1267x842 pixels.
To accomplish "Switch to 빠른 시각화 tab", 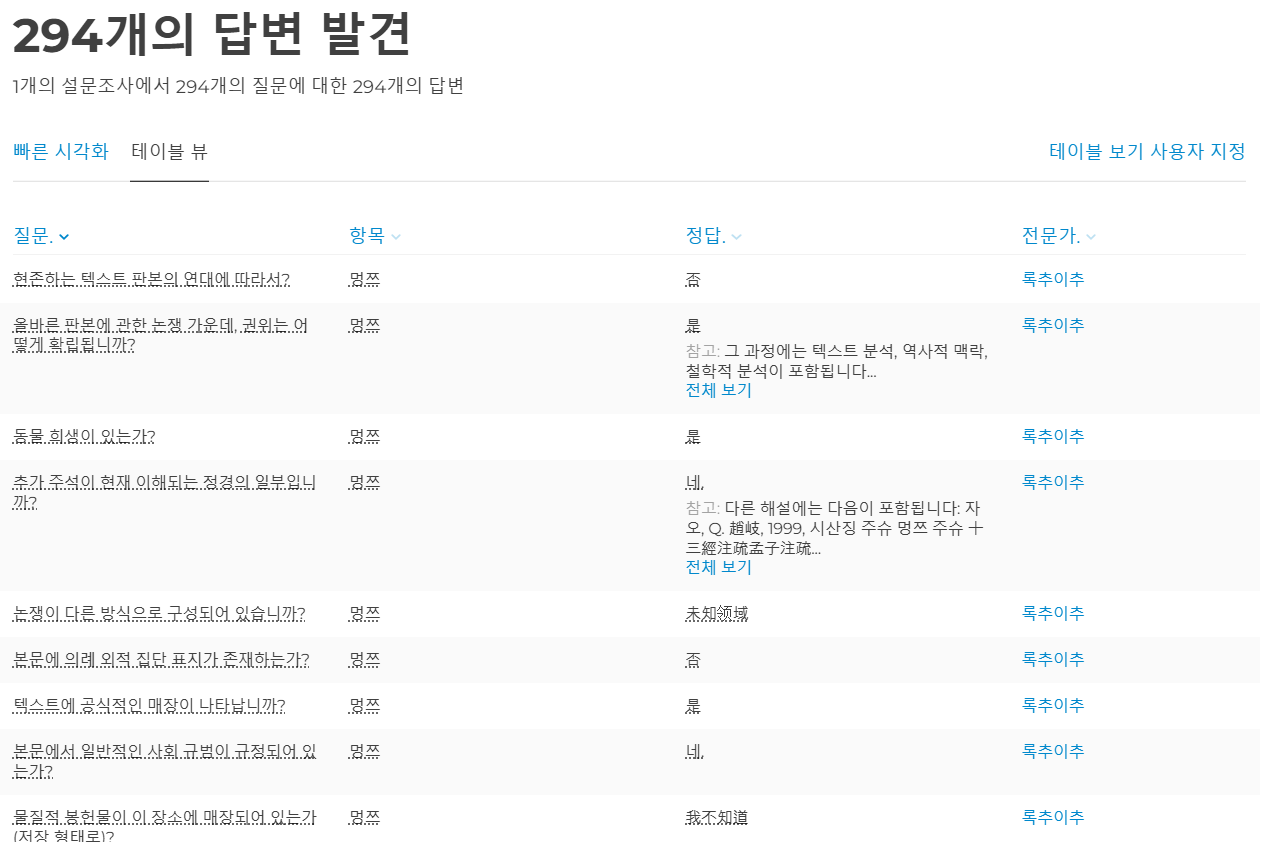I will (x=61, y=152).
